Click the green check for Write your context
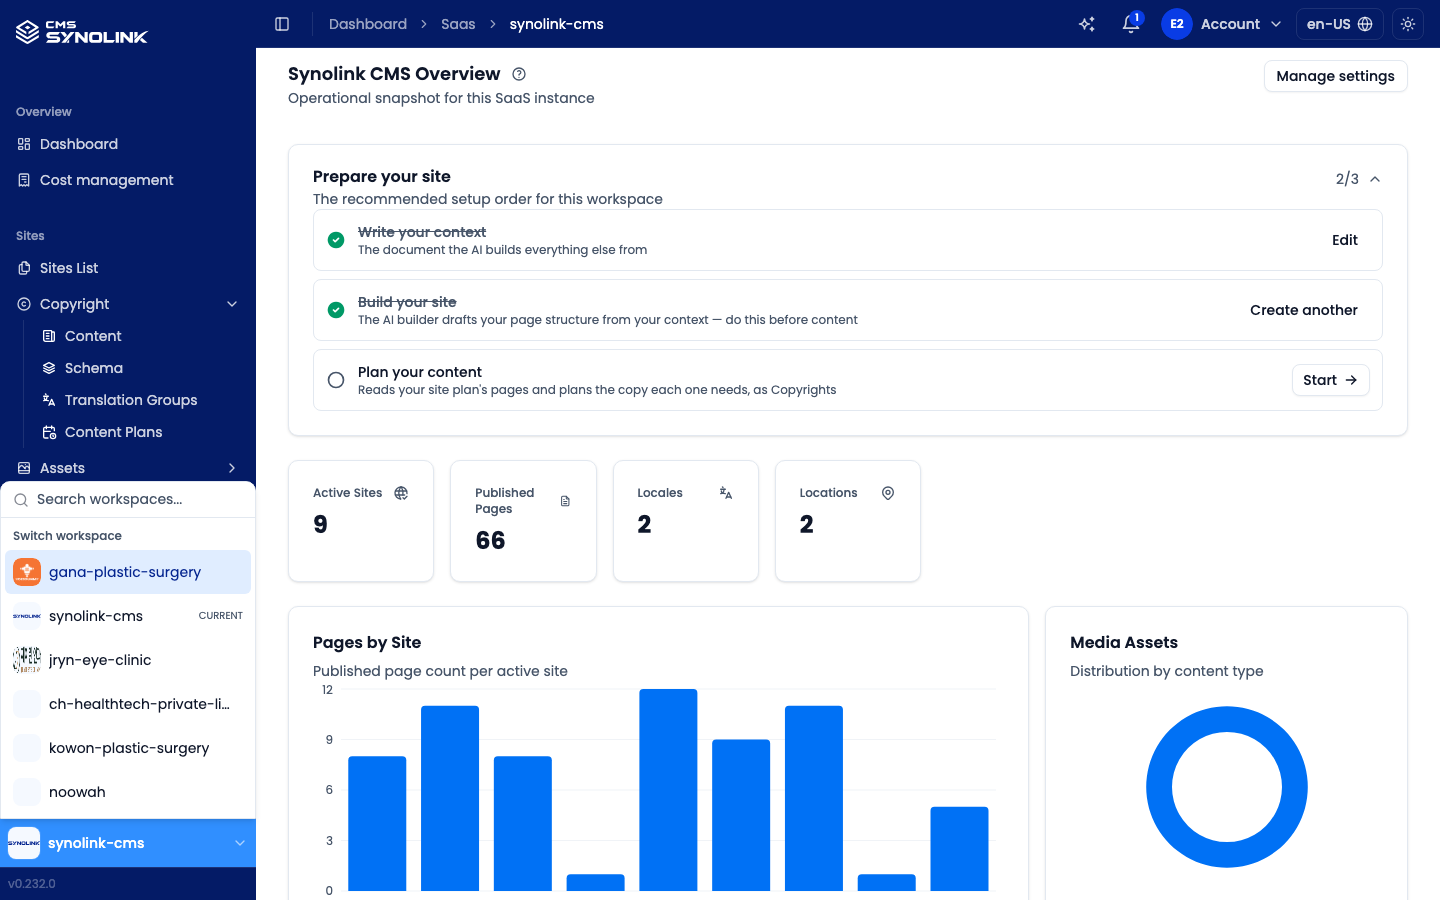Screen dimensions: 1440x900 tap(336, 240)
